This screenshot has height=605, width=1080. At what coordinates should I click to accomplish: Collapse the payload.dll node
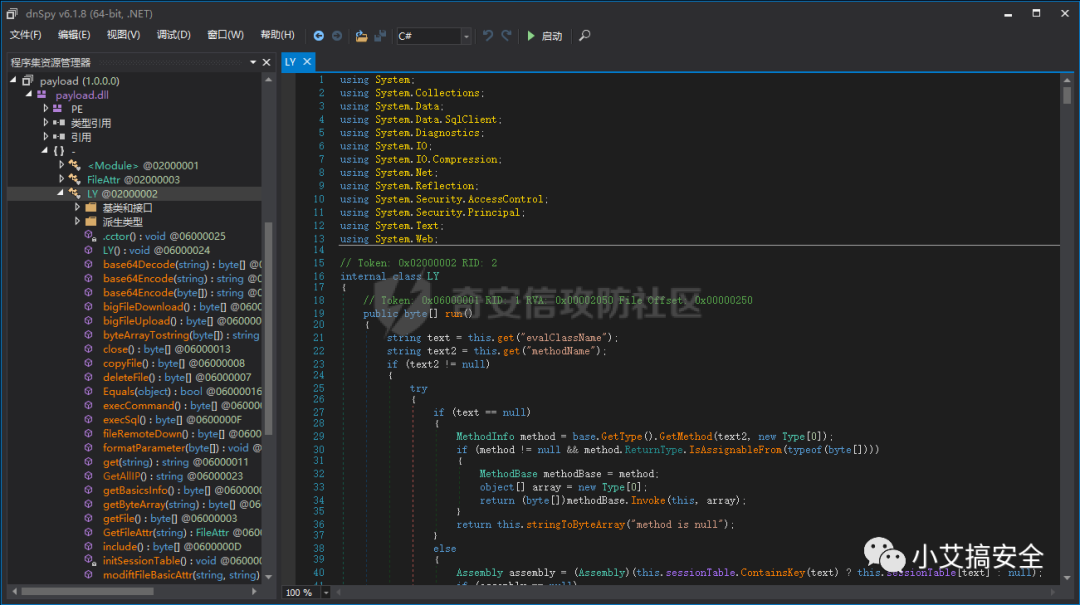29,94
